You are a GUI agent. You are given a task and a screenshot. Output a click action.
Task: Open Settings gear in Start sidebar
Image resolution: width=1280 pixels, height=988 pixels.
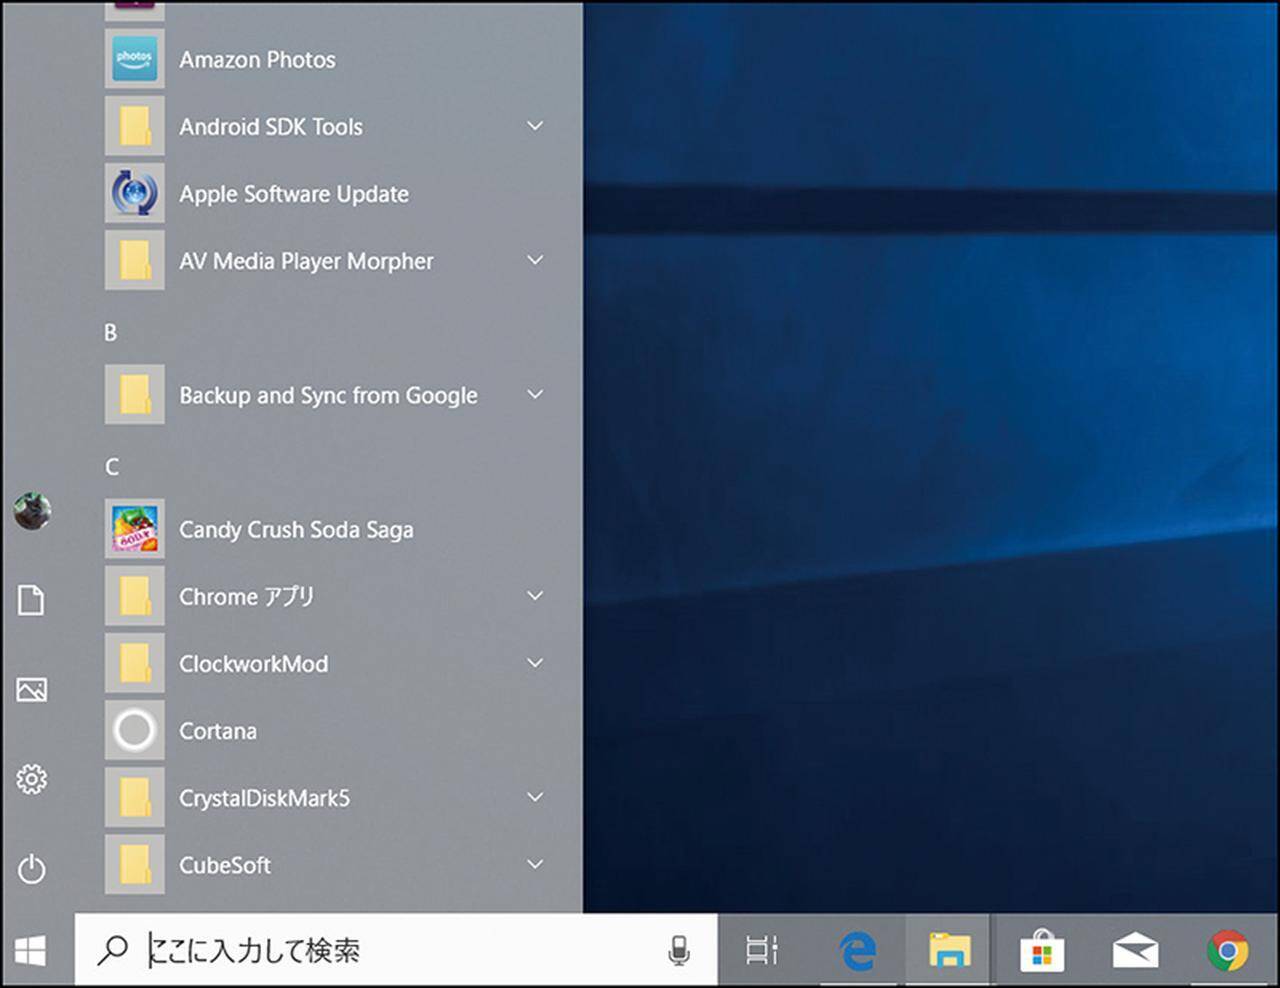pyautogui.click(x=32, y=779)
